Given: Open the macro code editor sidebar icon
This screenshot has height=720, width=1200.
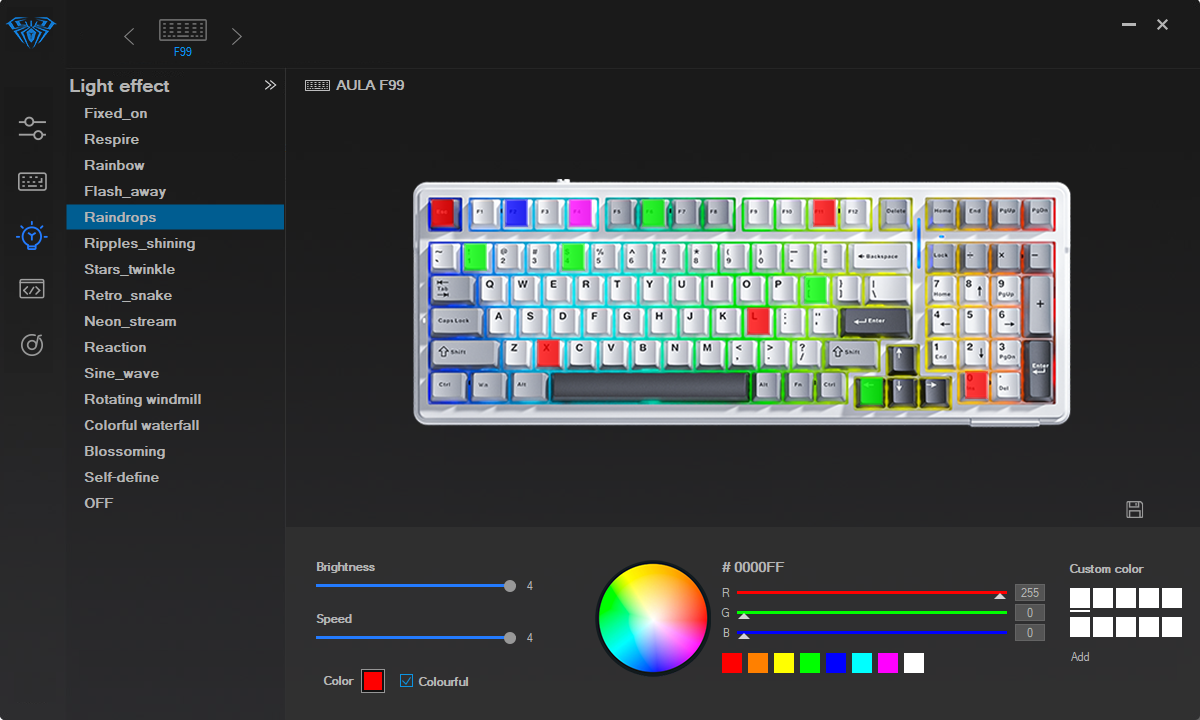Looking at the screenshot, I should click(x=32, y=290).
